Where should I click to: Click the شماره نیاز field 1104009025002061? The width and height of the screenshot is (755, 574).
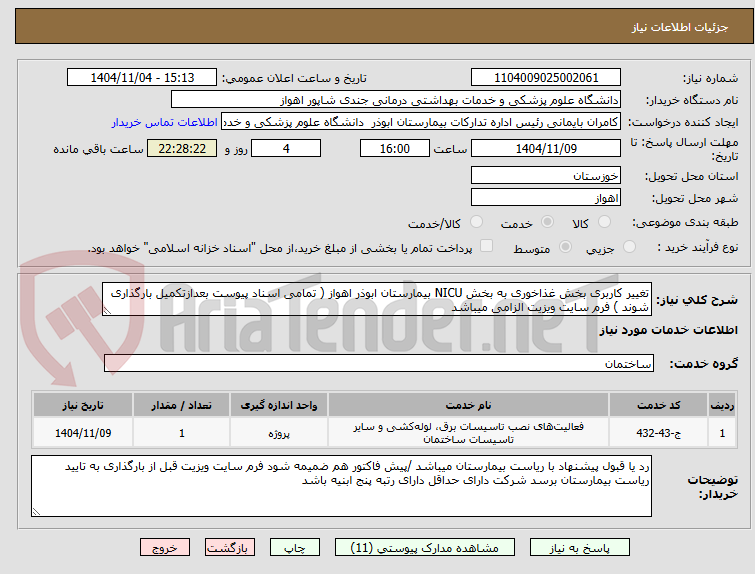click(546, 78)
